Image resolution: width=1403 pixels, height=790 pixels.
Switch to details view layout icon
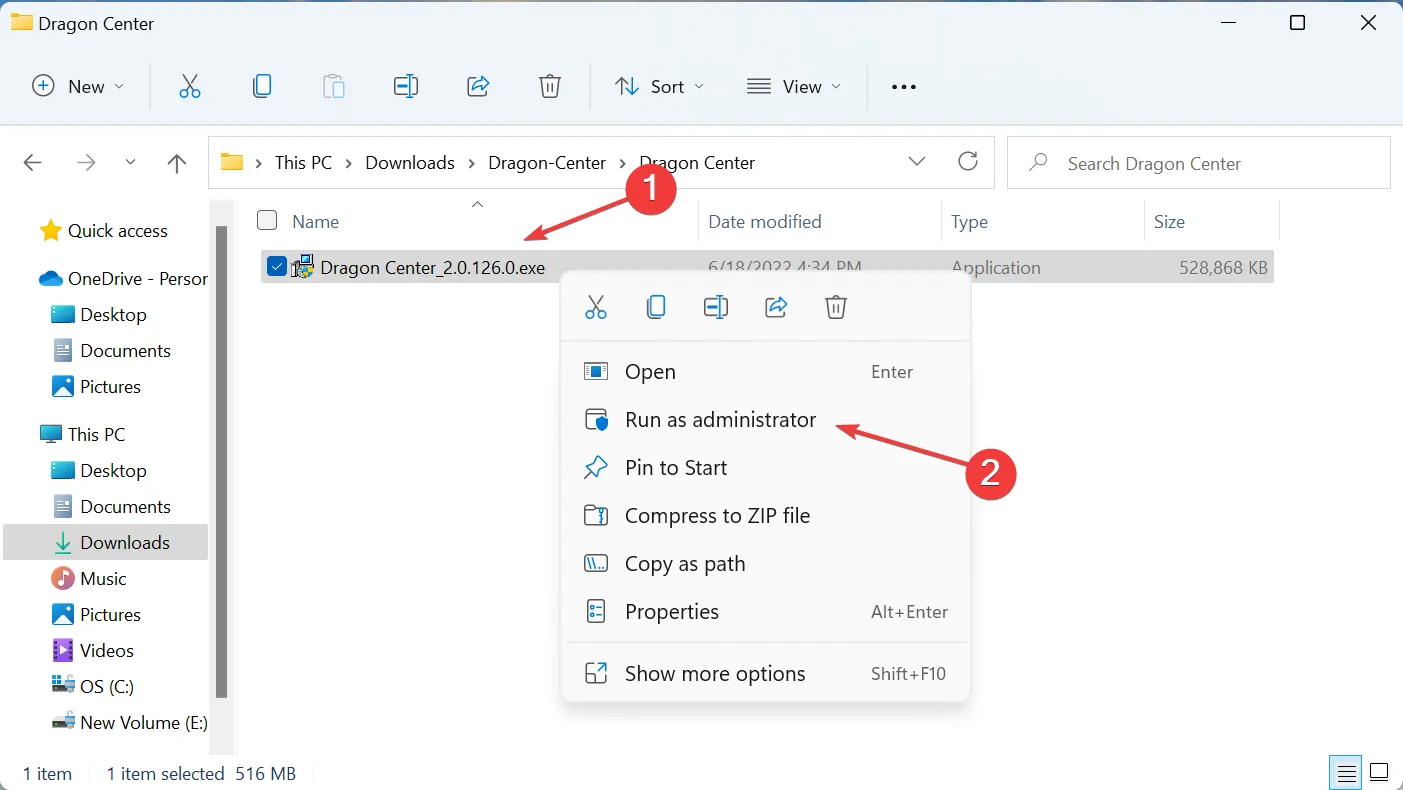[x=1347, y=773]
